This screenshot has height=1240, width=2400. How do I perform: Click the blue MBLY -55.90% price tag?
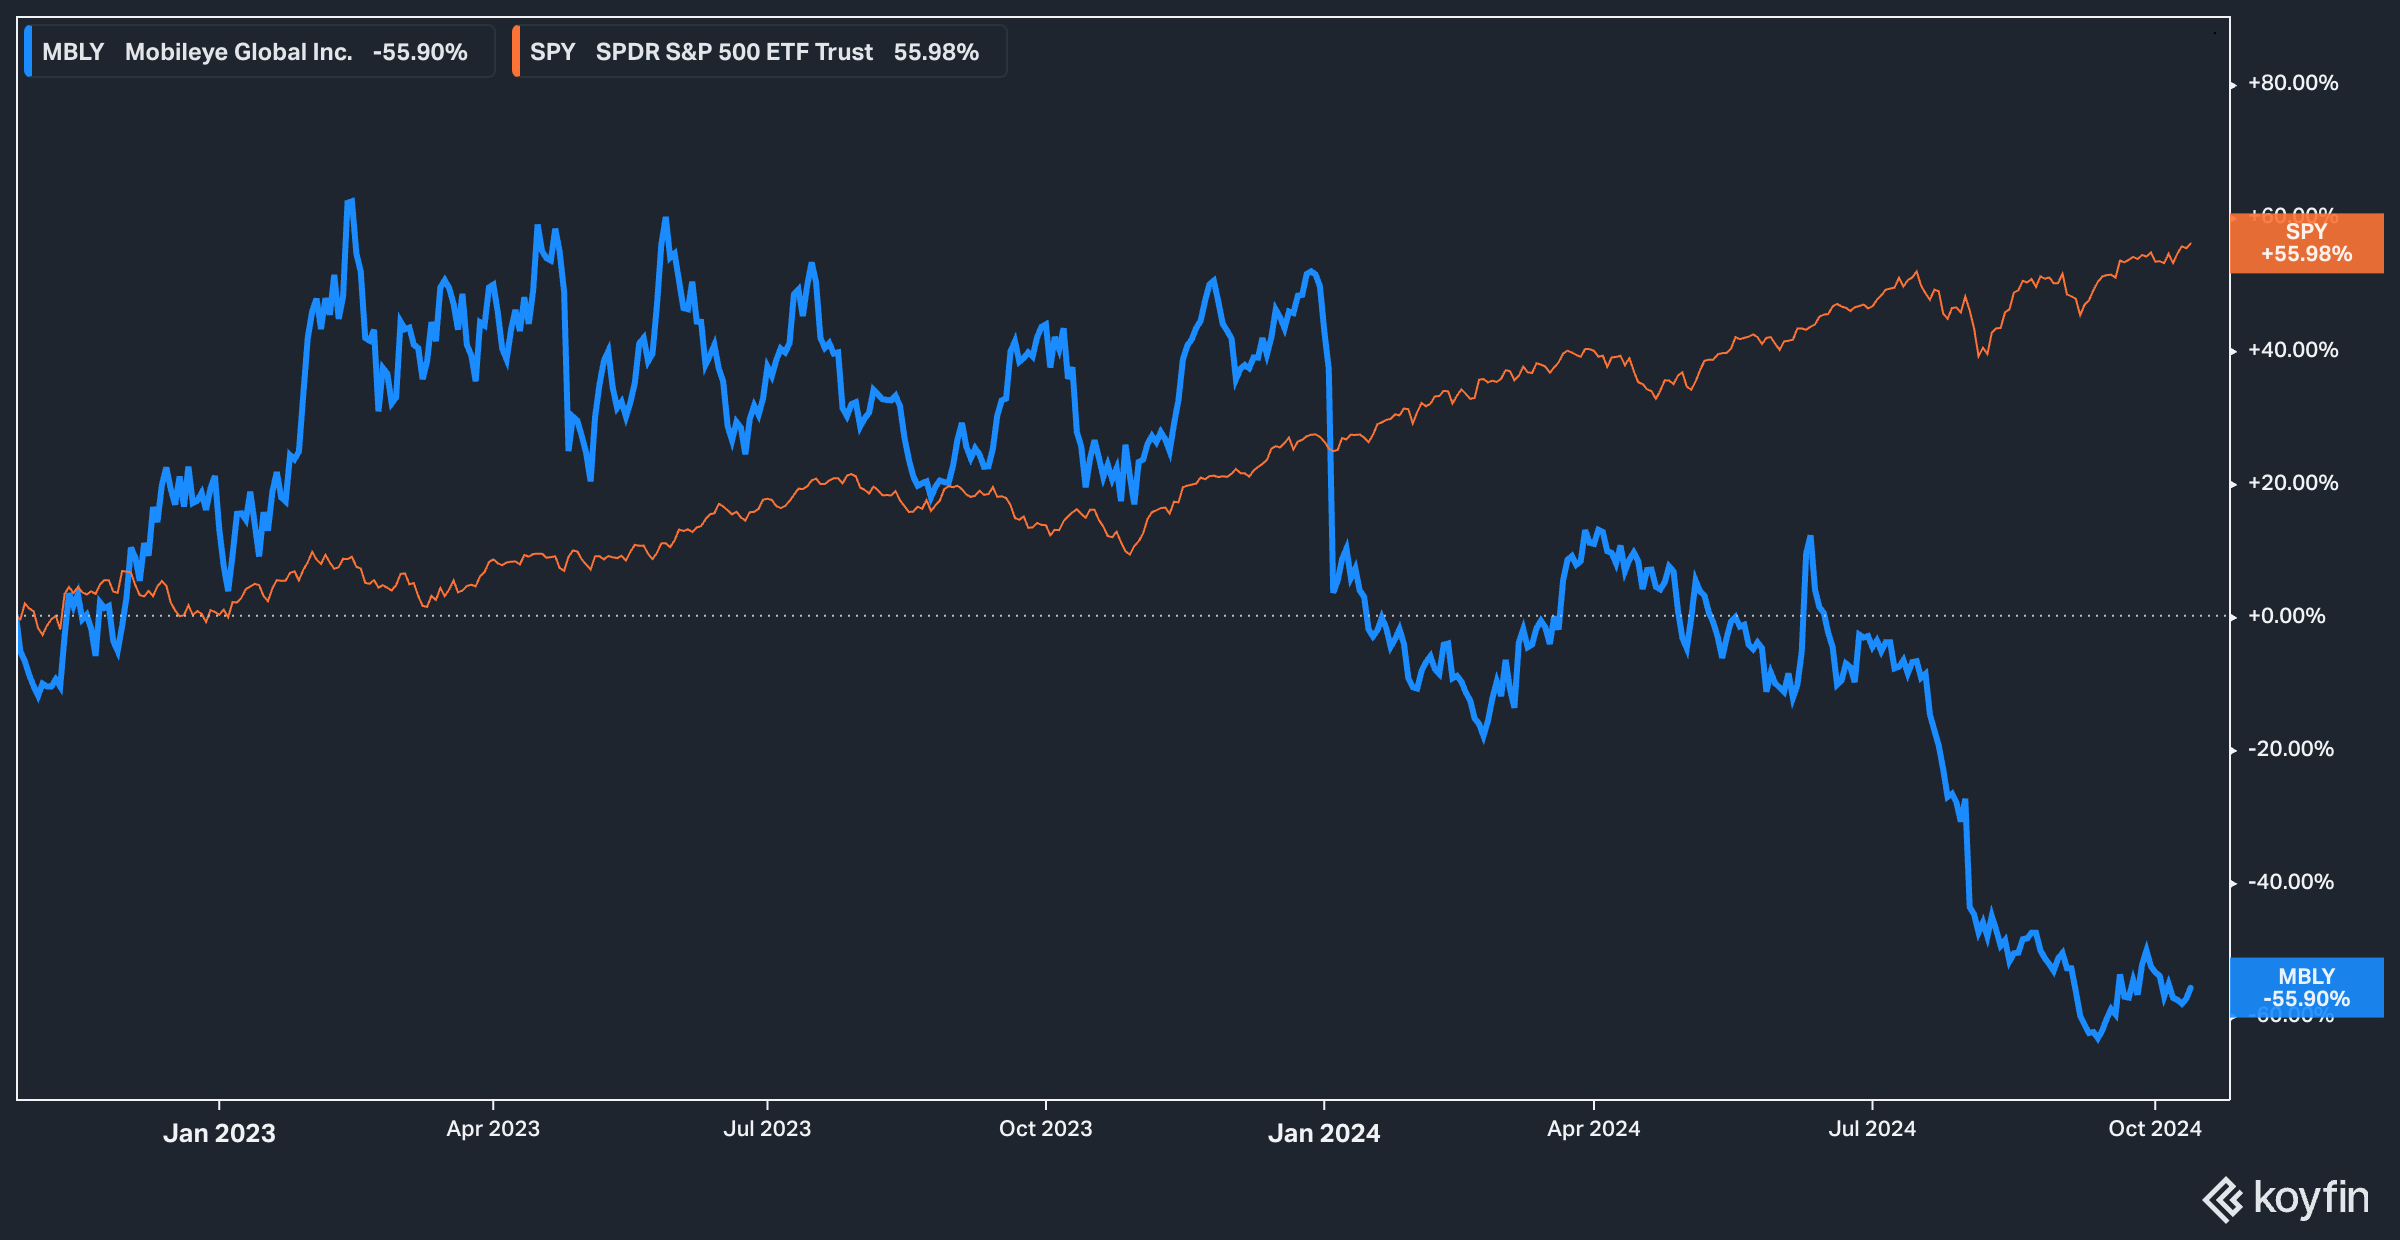click(2307, 988)
